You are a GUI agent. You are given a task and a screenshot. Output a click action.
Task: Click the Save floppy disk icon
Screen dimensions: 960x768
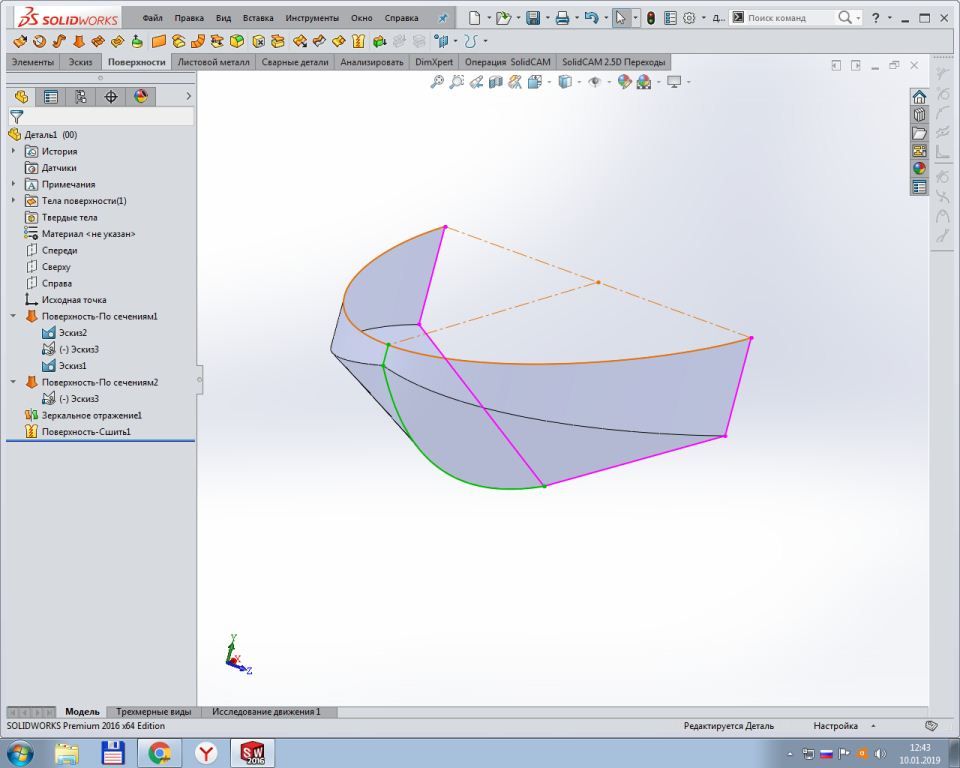click(x=533, y=18)
